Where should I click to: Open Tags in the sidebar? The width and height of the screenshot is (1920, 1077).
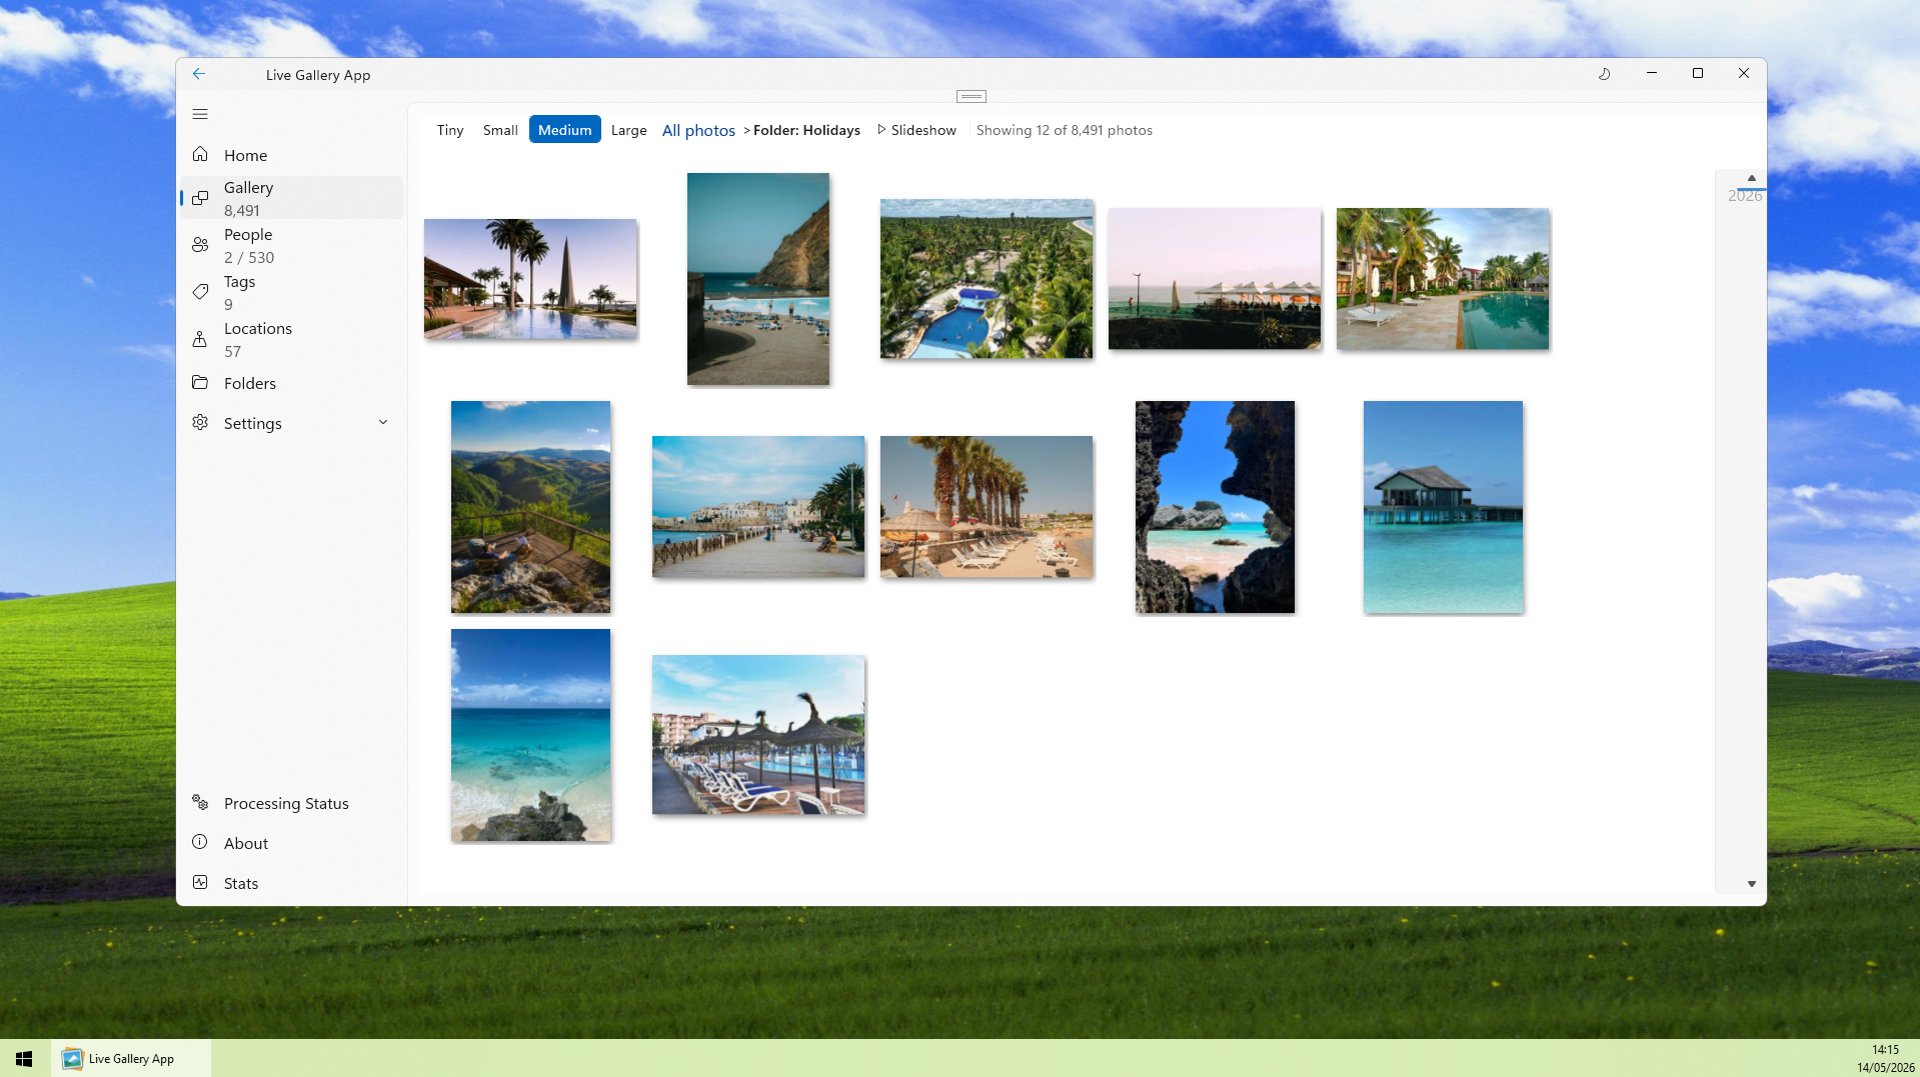point(292,292)
